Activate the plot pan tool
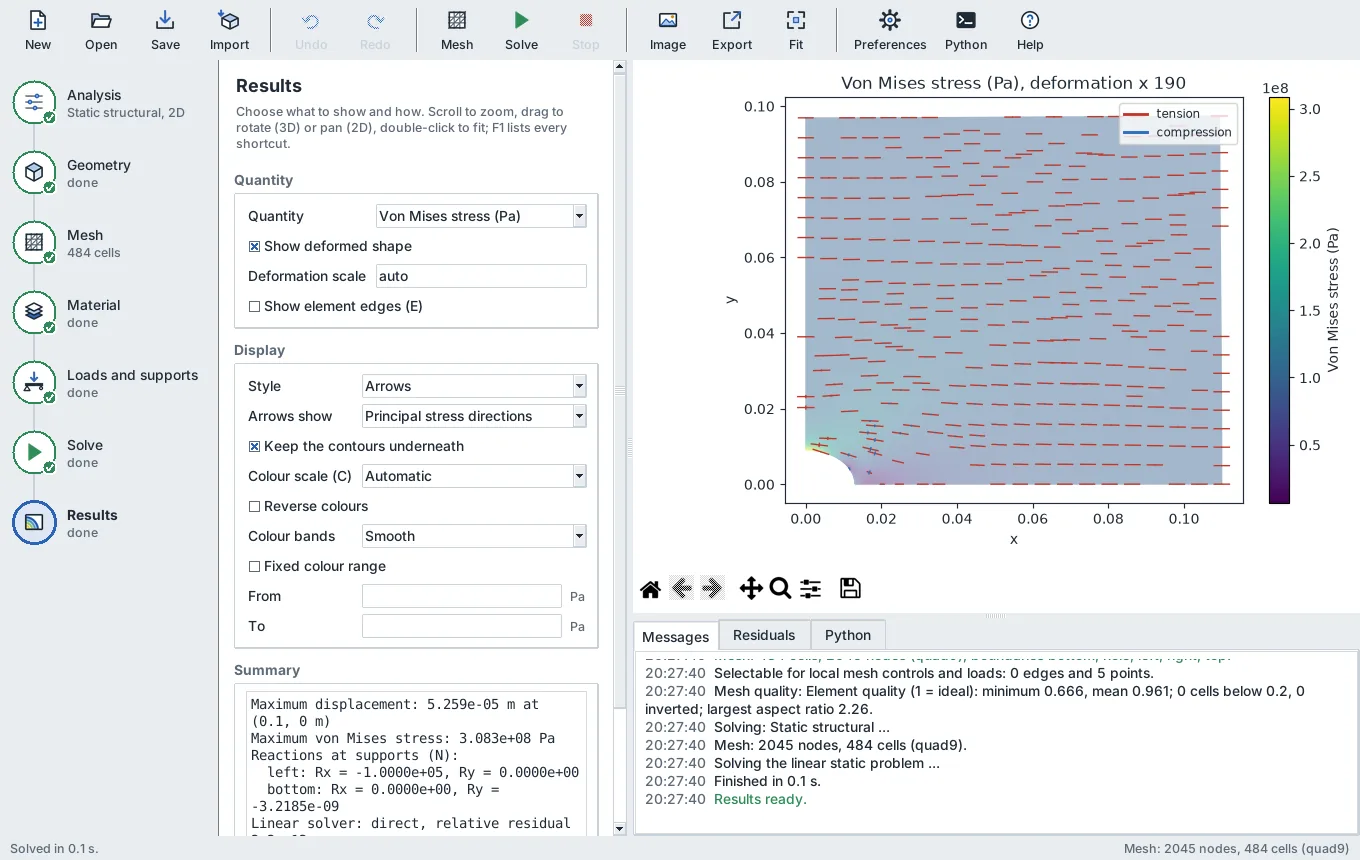Image resolution: width=1360 pixels, height=860 pixels. click(751, 589)
